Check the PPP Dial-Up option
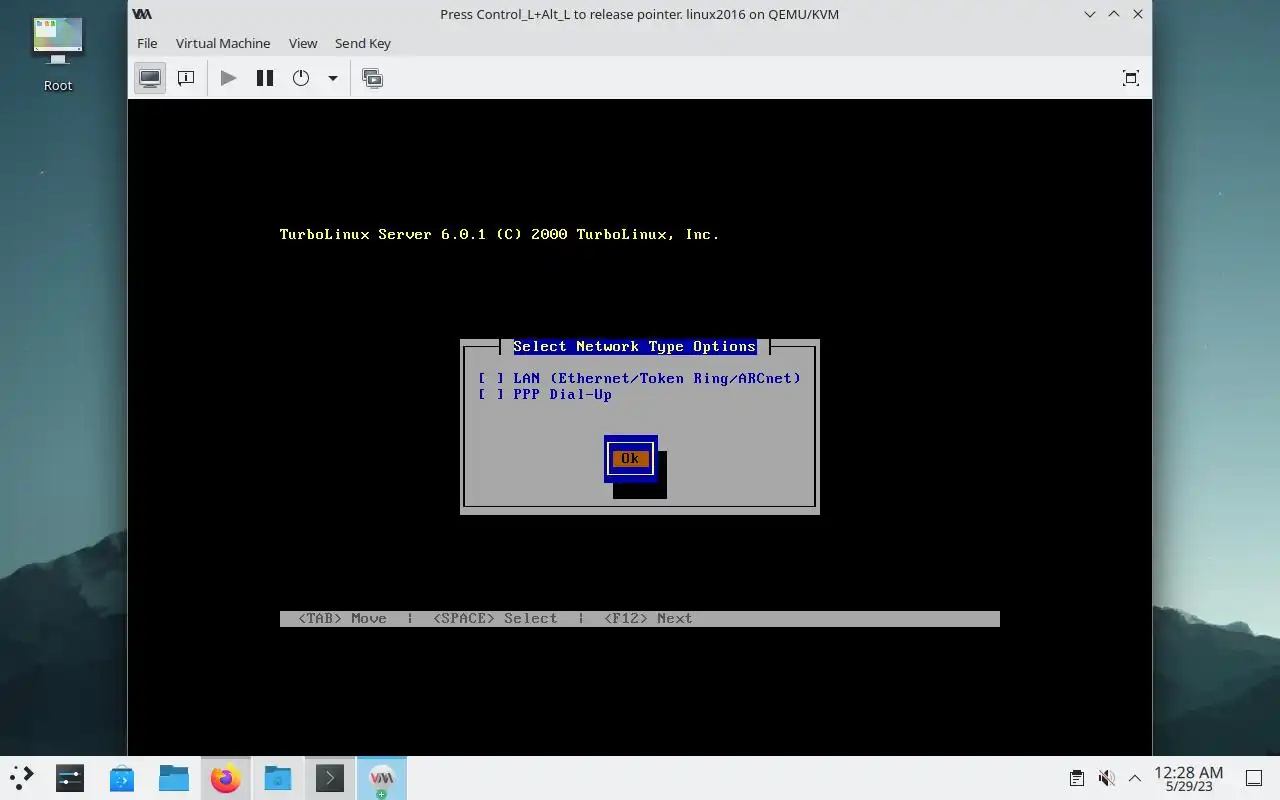This screenshot has width=1280, height=800. tap(545, 394)
